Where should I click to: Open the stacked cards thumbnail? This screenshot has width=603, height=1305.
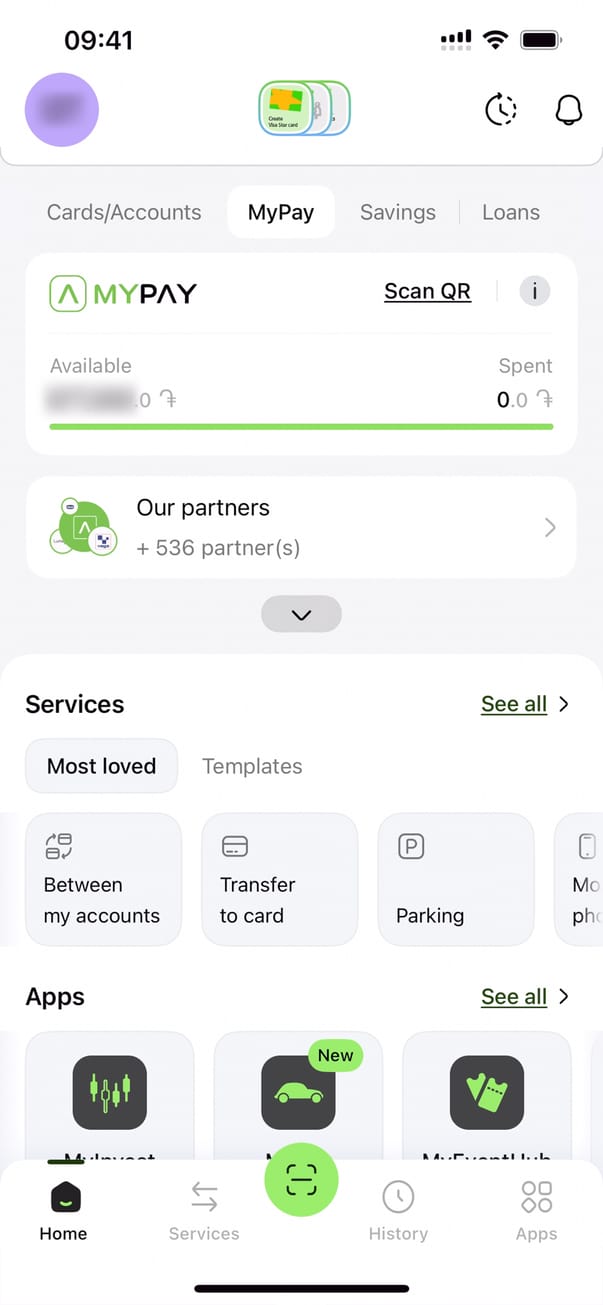304,108
